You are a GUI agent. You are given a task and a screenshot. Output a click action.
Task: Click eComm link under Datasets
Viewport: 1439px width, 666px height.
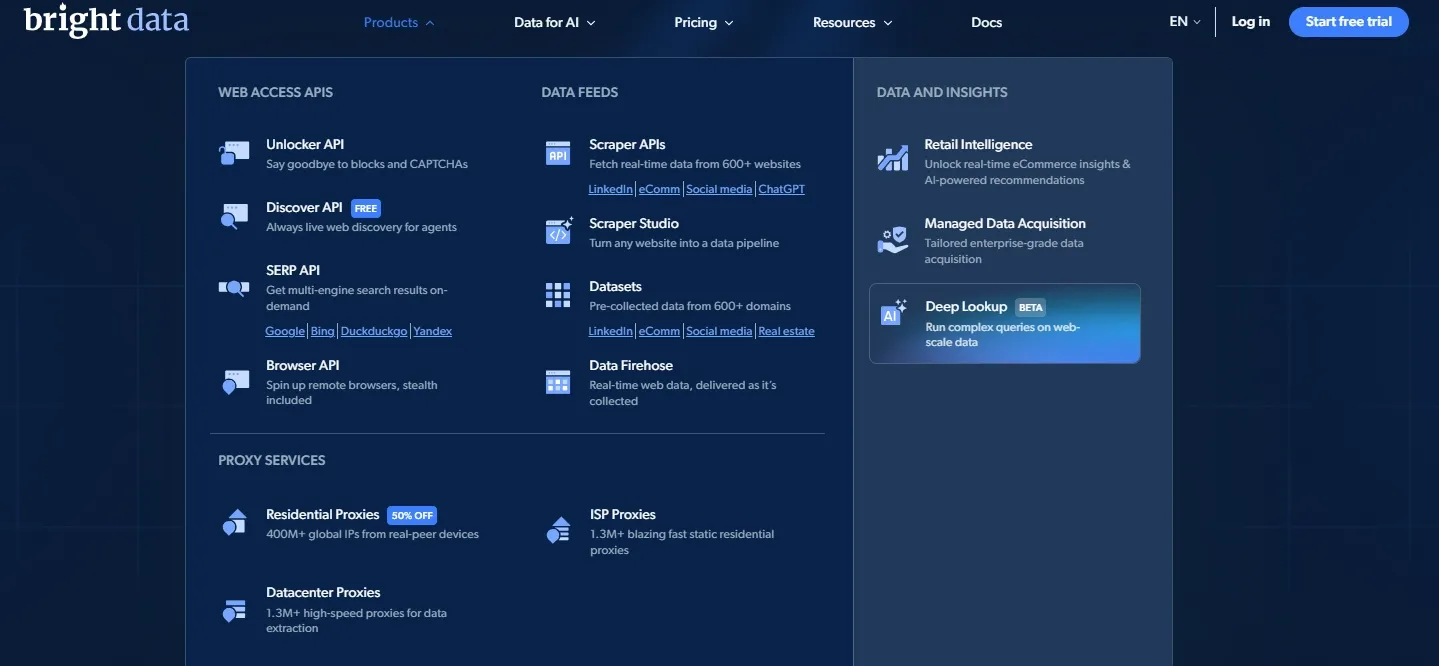659,331
